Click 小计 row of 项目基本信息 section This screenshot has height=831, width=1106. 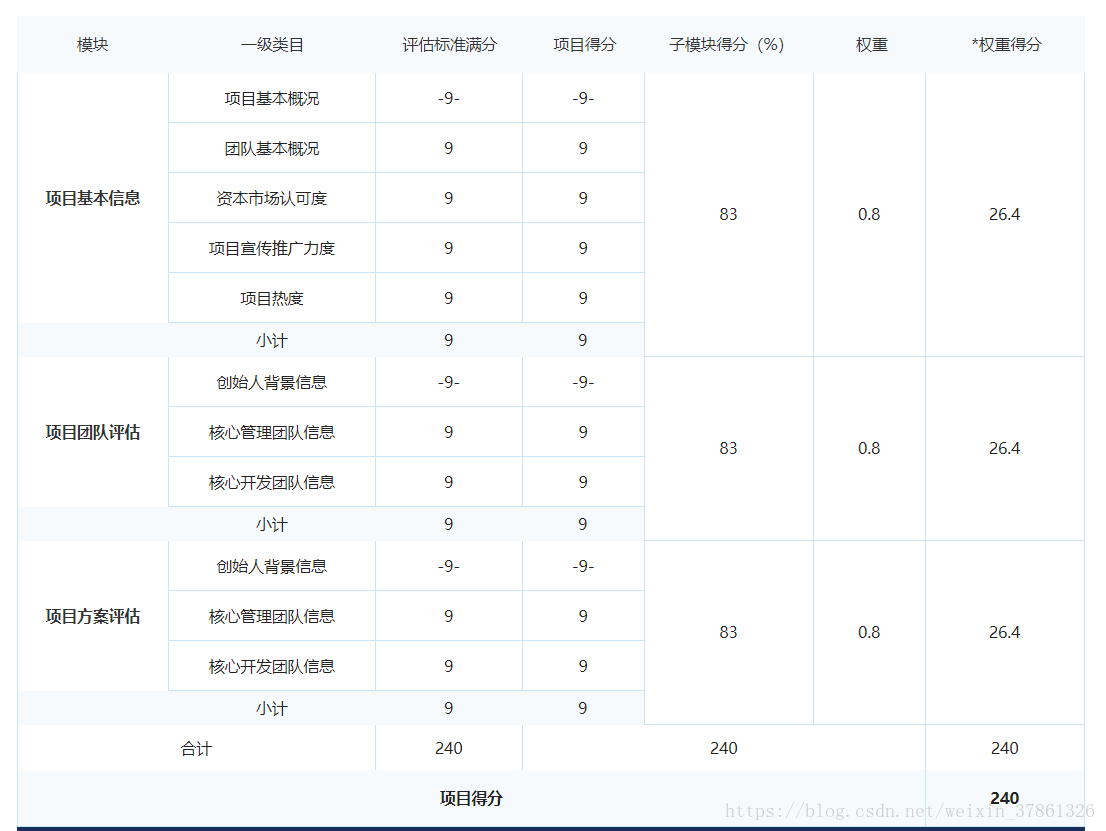(331, 340)
